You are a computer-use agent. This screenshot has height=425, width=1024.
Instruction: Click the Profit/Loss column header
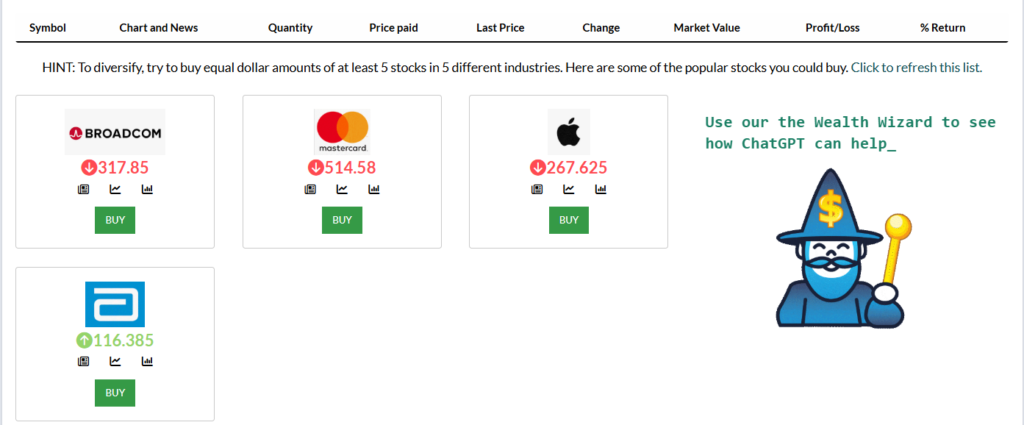pyautogui.click(x=832, y=28)
